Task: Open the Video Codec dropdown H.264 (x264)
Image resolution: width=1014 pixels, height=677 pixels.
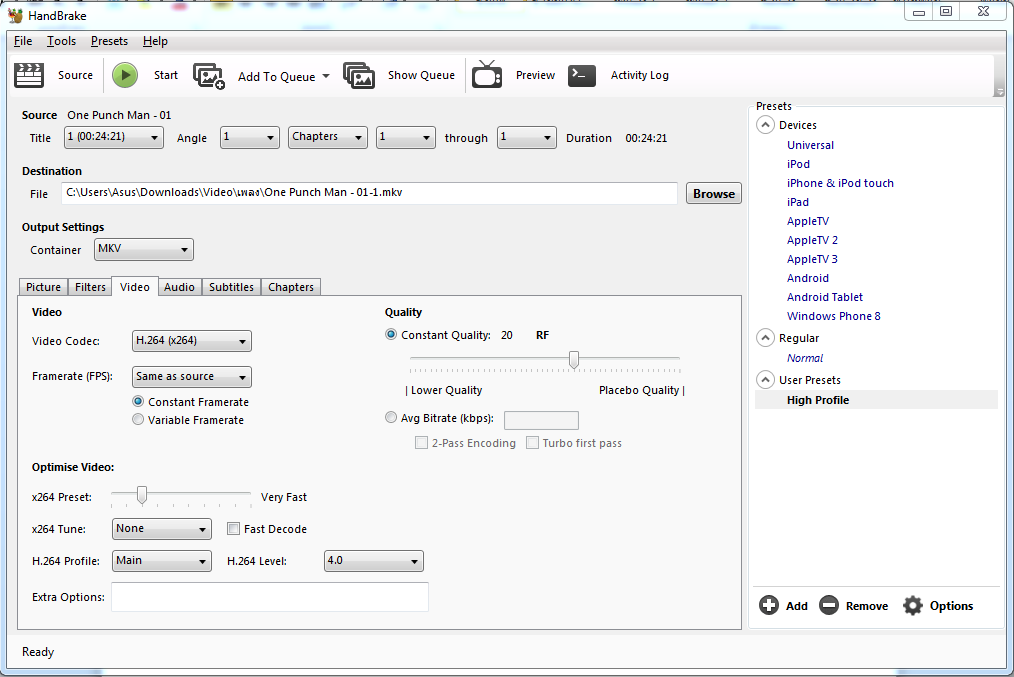Action: 191,341
